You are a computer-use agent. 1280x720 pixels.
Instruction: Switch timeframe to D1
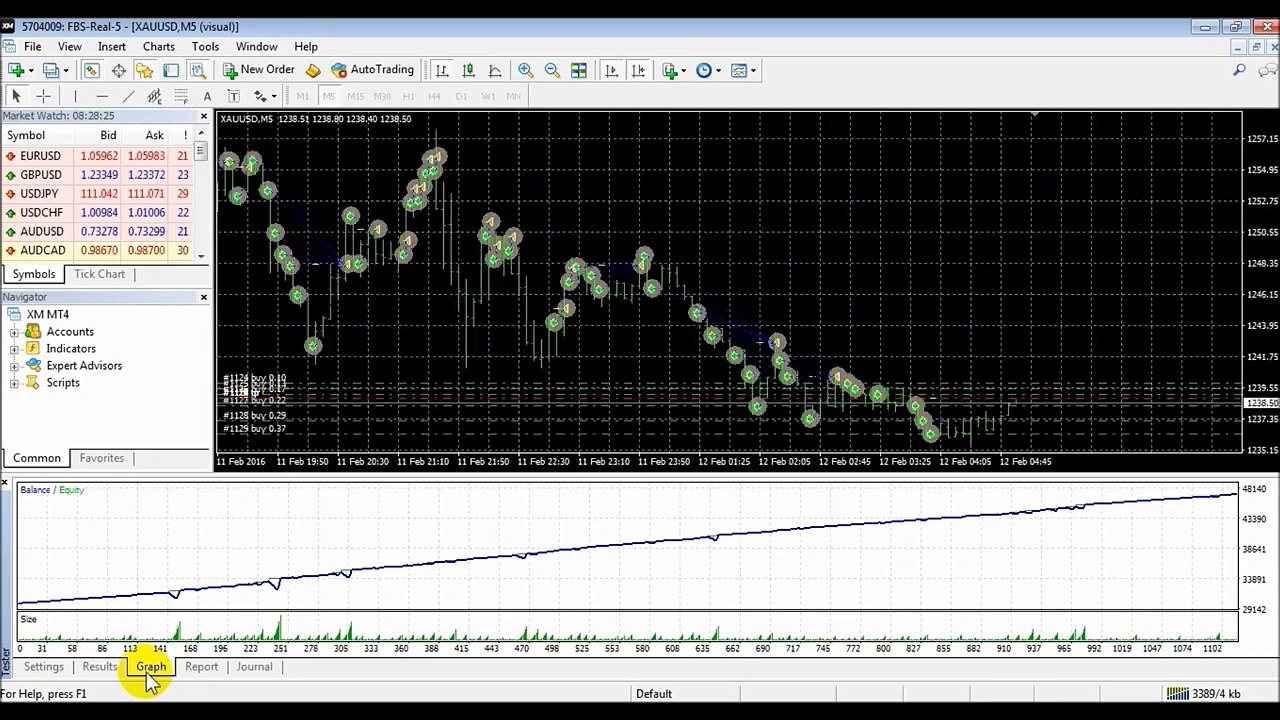[461, 96]
